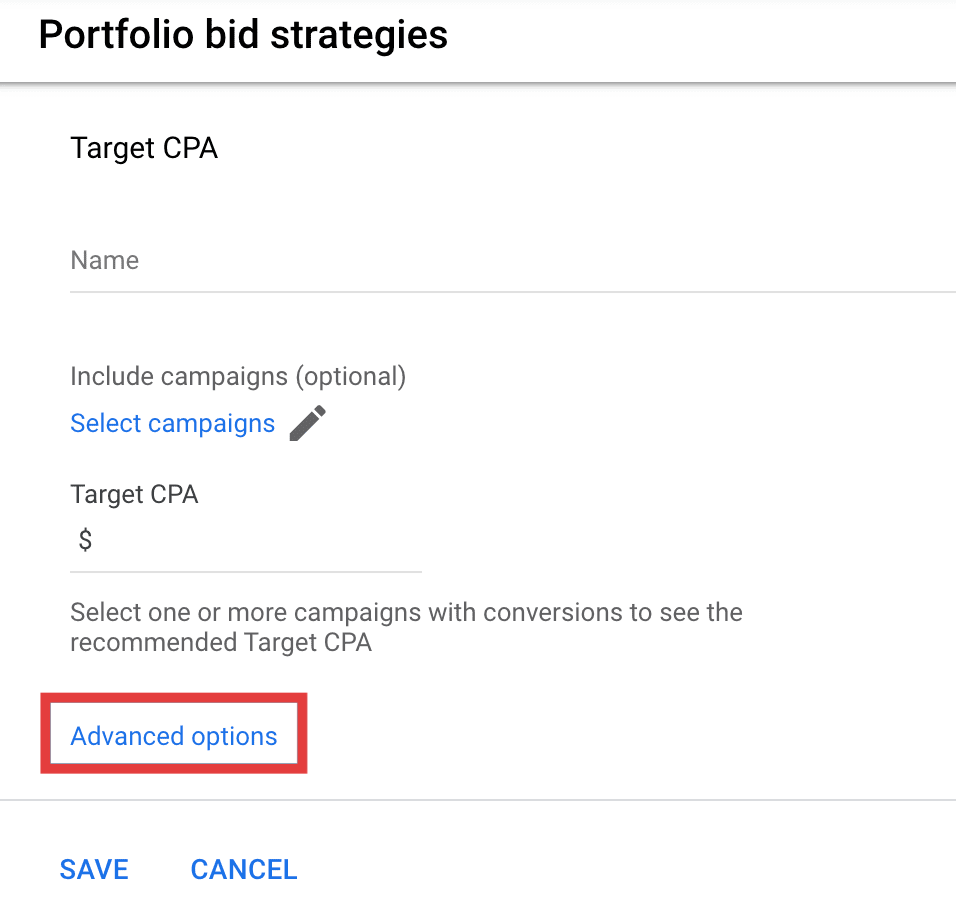Select the Target CPA section heading
Image resolution: width=956 pixels, height=922 pixels.
pyautogui.click(x=144, y=148)
